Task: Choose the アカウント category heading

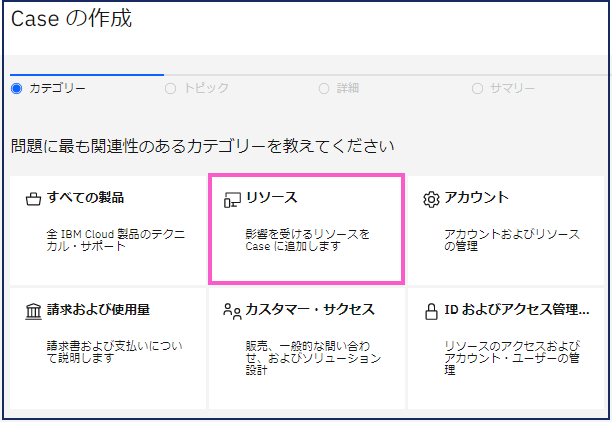Action: (x=476, y=198)
